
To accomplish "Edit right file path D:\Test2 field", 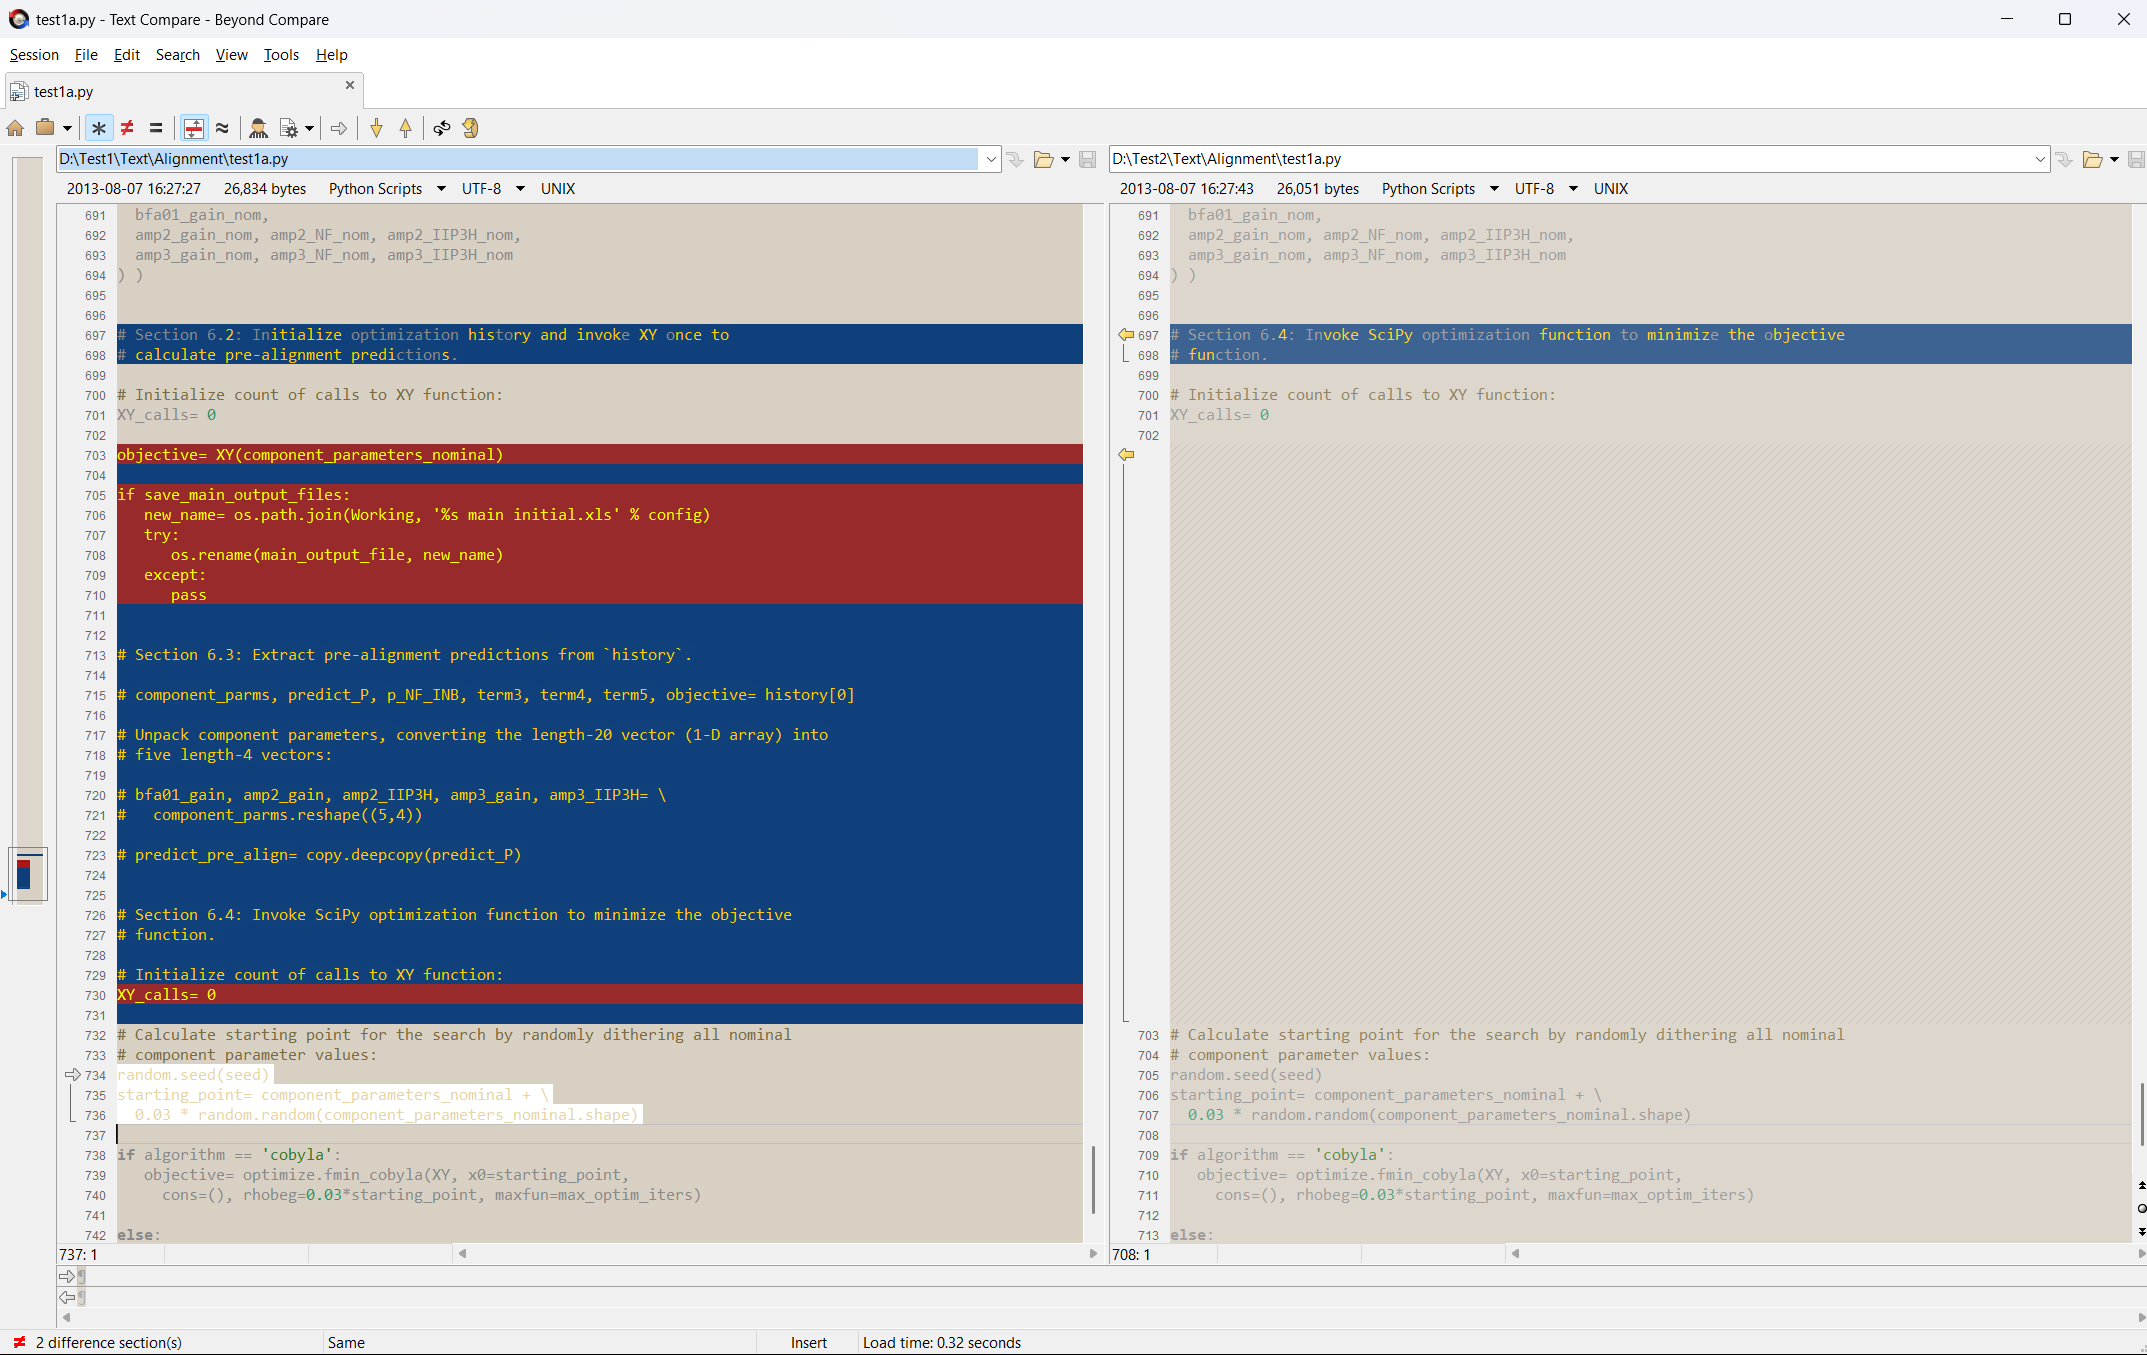I will point(1570,159).
